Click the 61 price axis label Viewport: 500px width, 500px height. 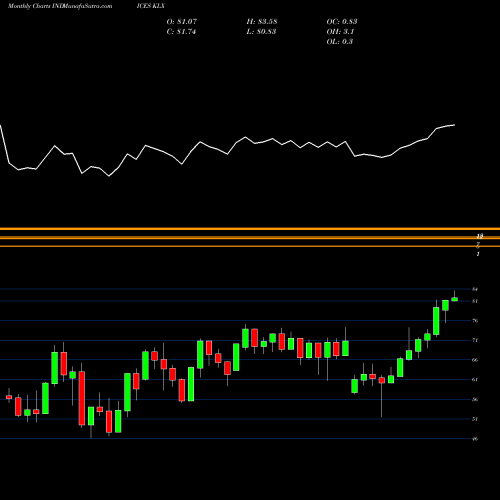tap(475, 380)
